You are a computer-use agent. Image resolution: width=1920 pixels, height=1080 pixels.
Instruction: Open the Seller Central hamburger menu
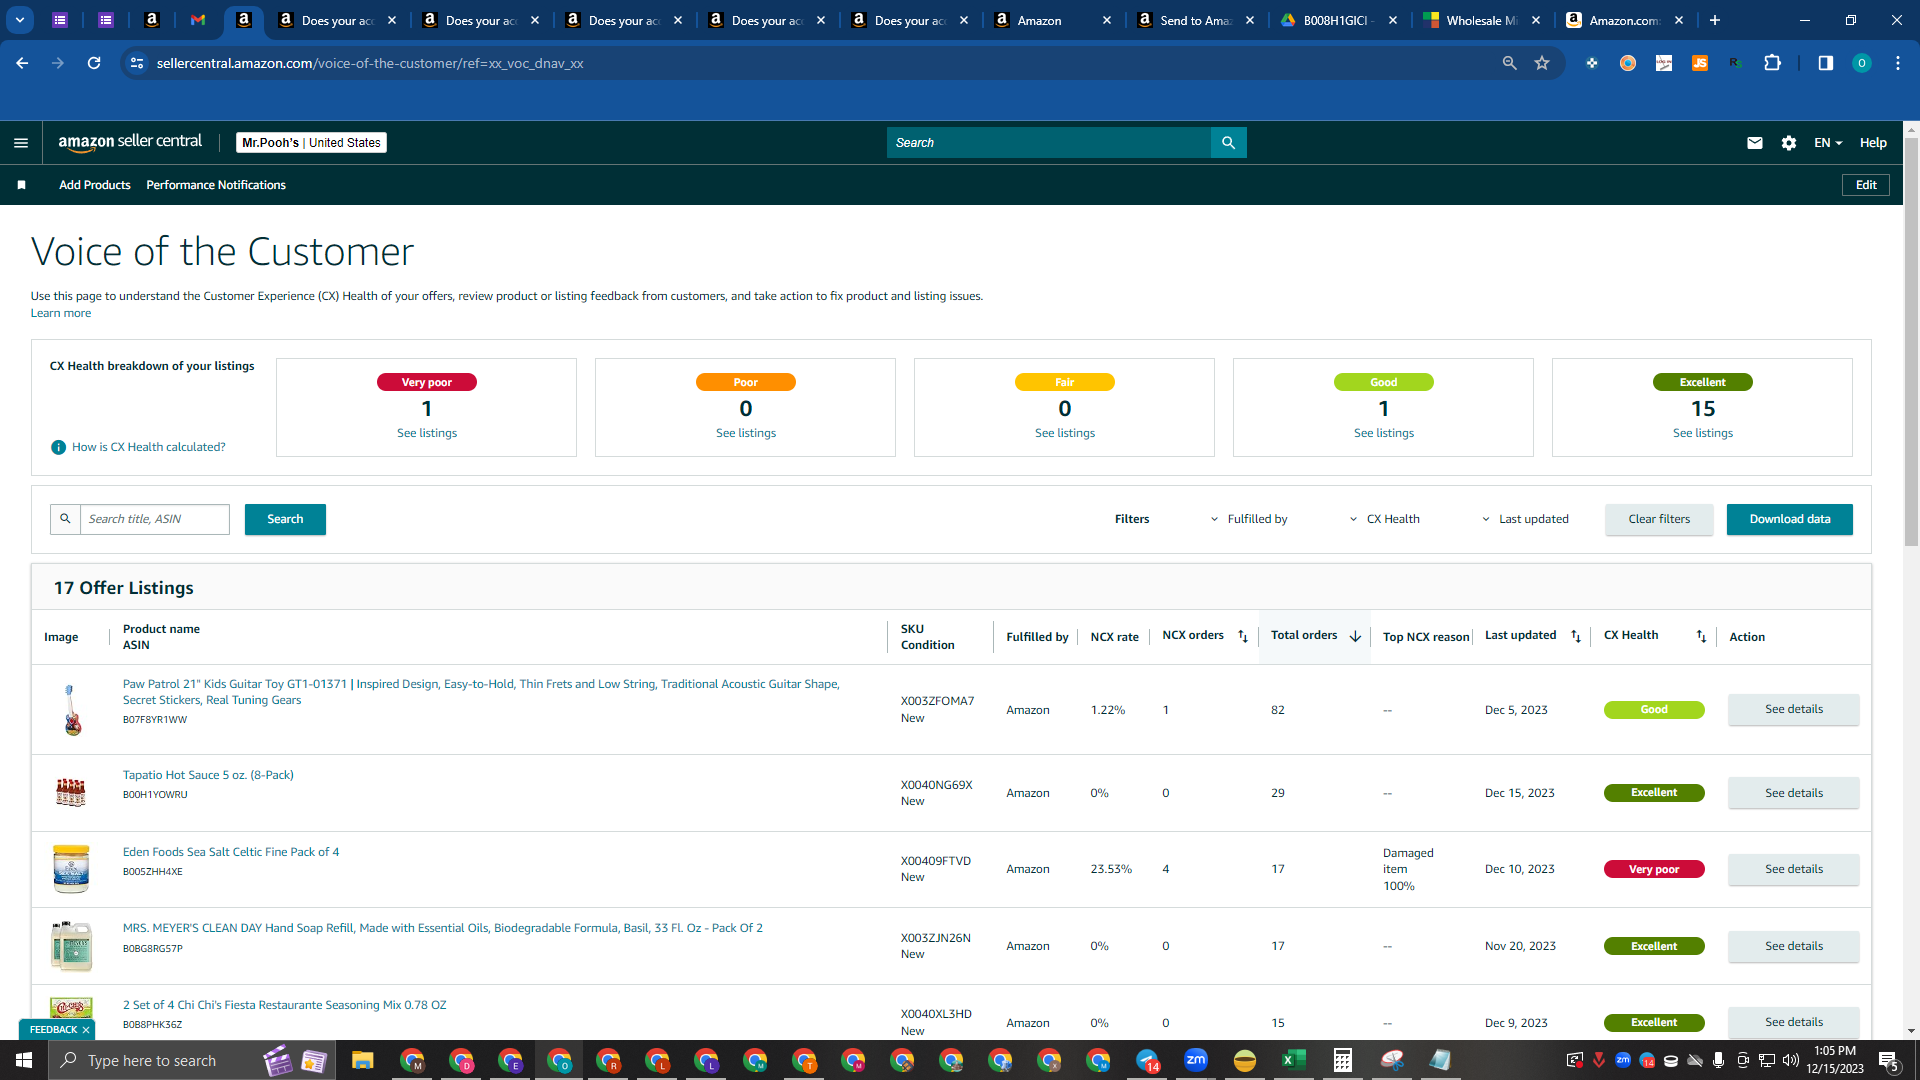click(x=21, y=143)
